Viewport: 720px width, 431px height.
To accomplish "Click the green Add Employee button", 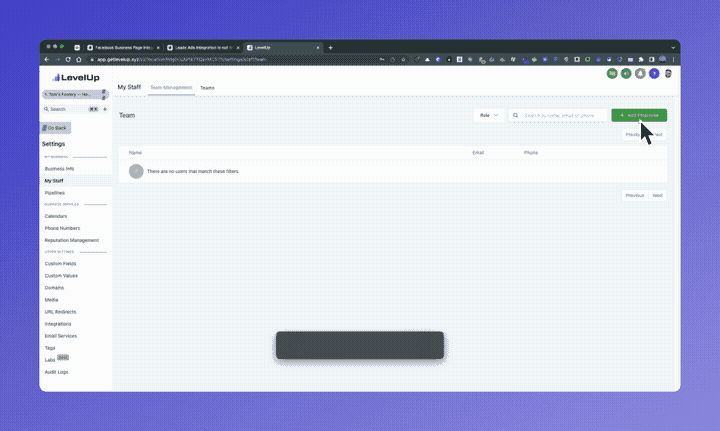I will 639,115.
